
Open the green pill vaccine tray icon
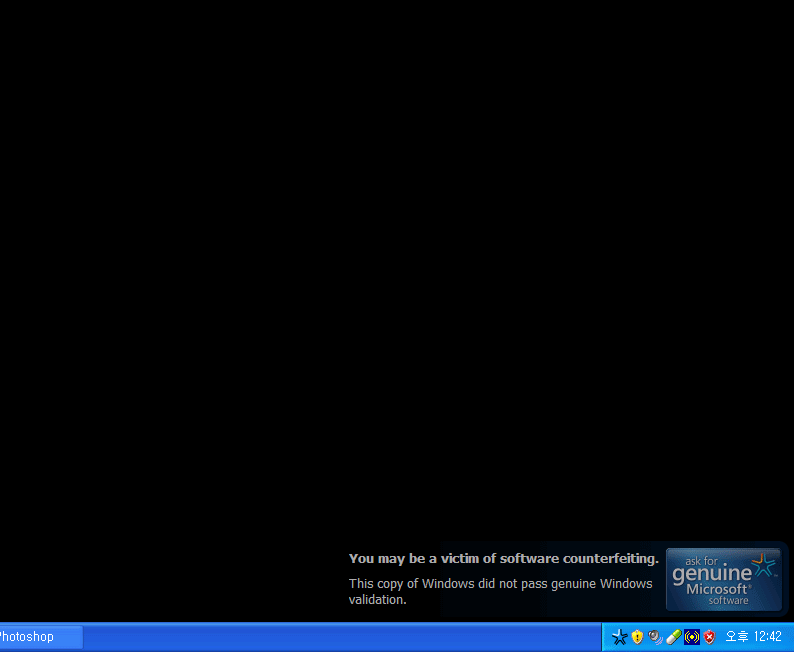673,637
